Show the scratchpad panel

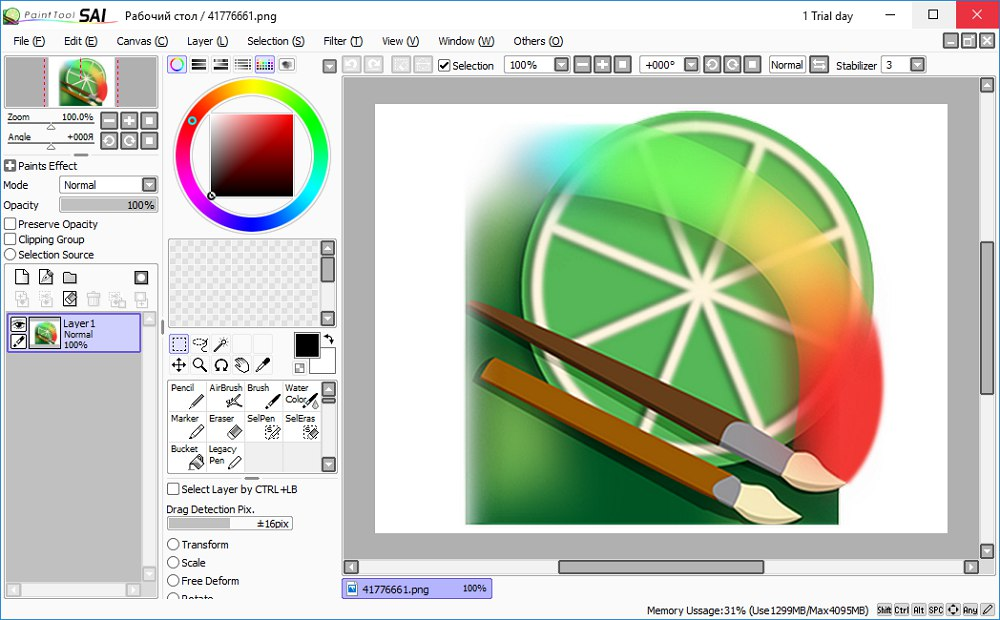tap(286, 64)
